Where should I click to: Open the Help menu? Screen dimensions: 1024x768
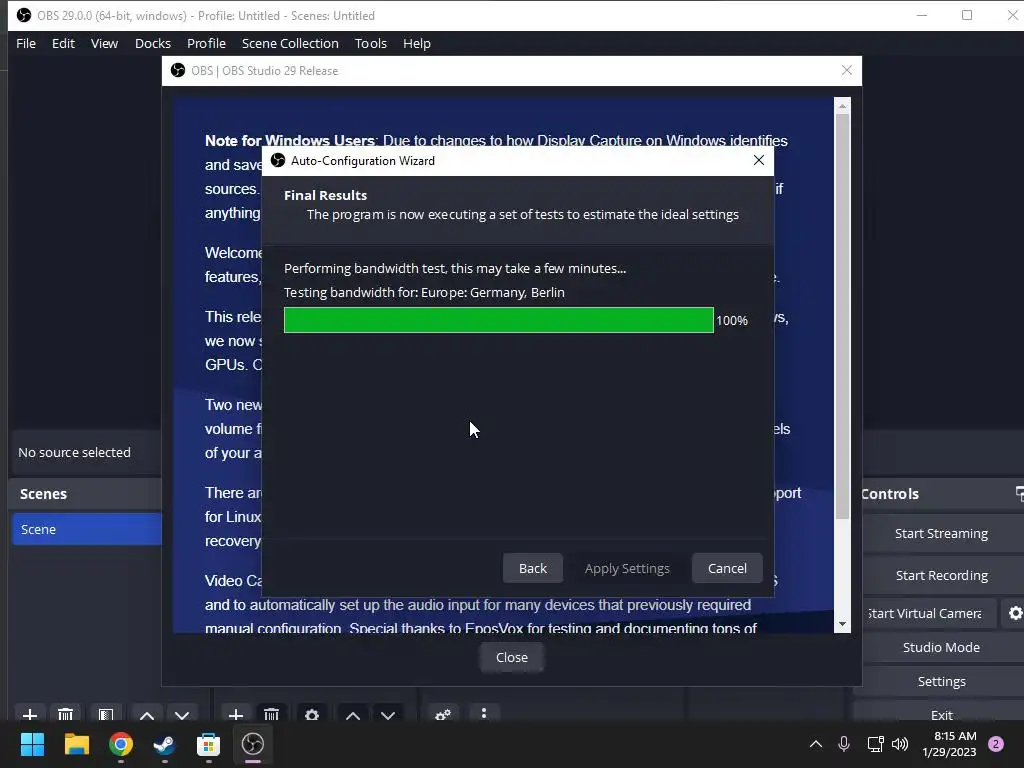pos(417,43)
